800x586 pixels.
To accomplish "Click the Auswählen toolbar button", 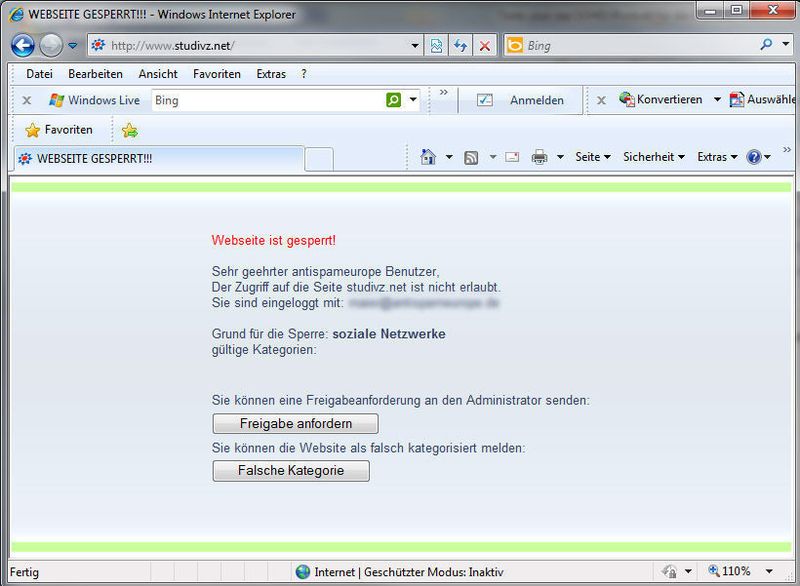I will [762, 99].
